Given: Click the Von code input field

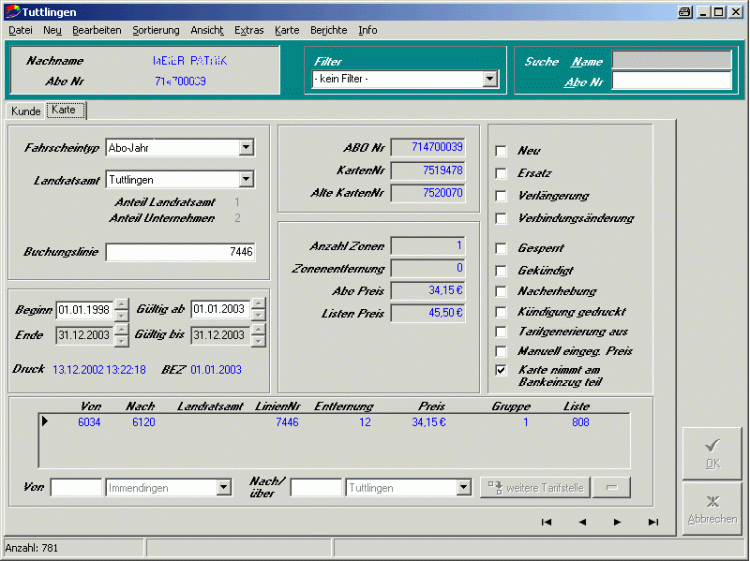Looking at the screenshot, I should [x=76, y=488].
